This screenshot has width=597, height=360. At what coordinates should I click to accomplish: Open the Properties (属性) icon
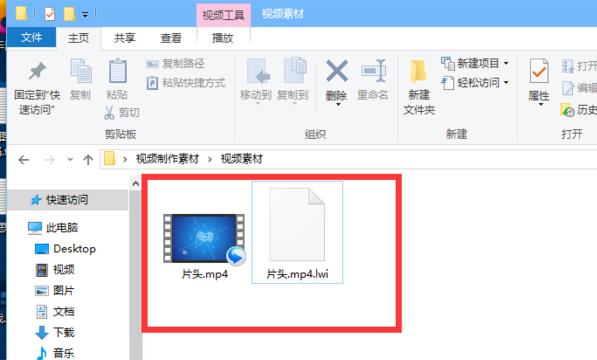point(539,71)
